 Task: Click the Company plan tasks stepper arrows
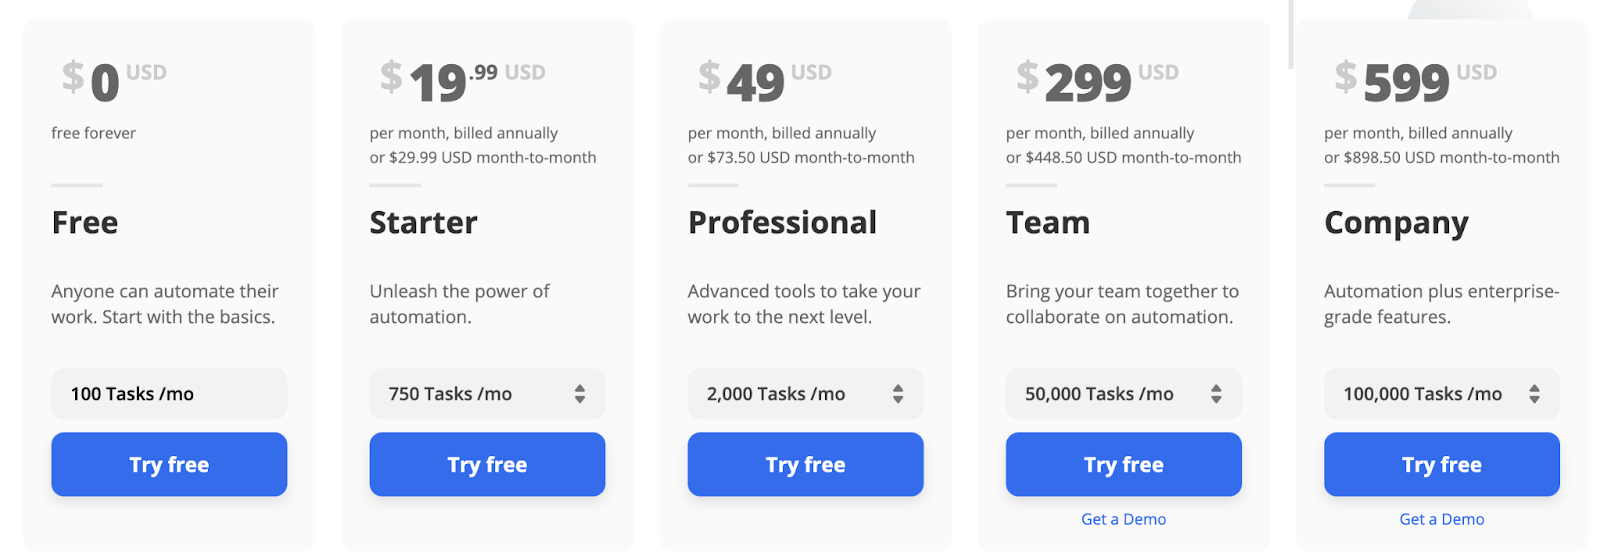(1533, 394)
